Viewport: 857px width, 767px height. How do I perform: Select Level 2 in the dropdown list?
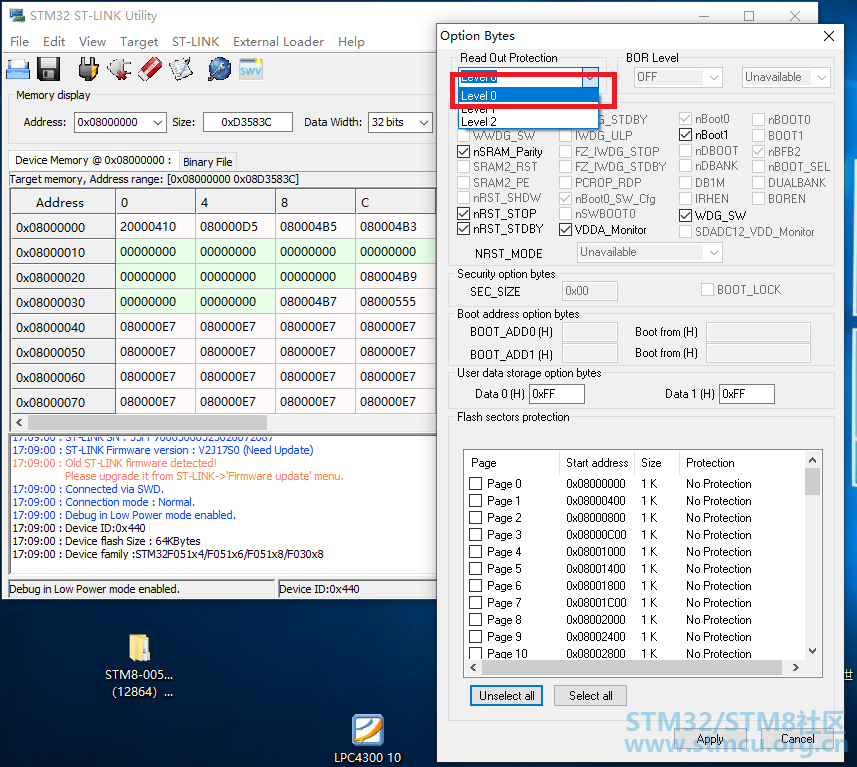528,121
